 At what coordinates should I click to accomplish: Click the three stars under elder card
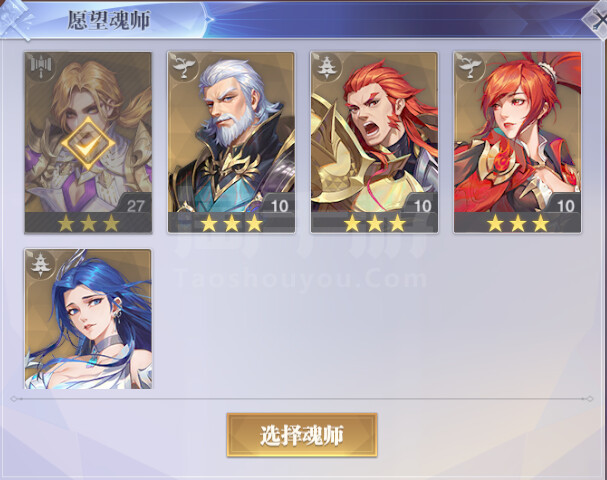[231, 223]
